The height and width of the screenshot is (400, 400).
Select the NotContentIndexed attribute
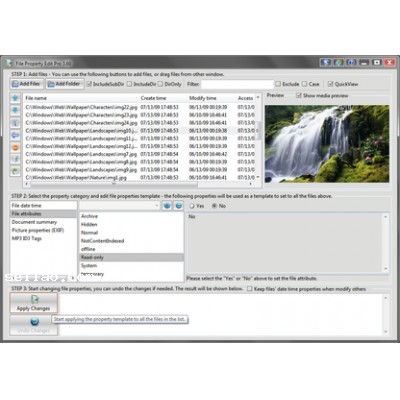click(x=131, y=241)
